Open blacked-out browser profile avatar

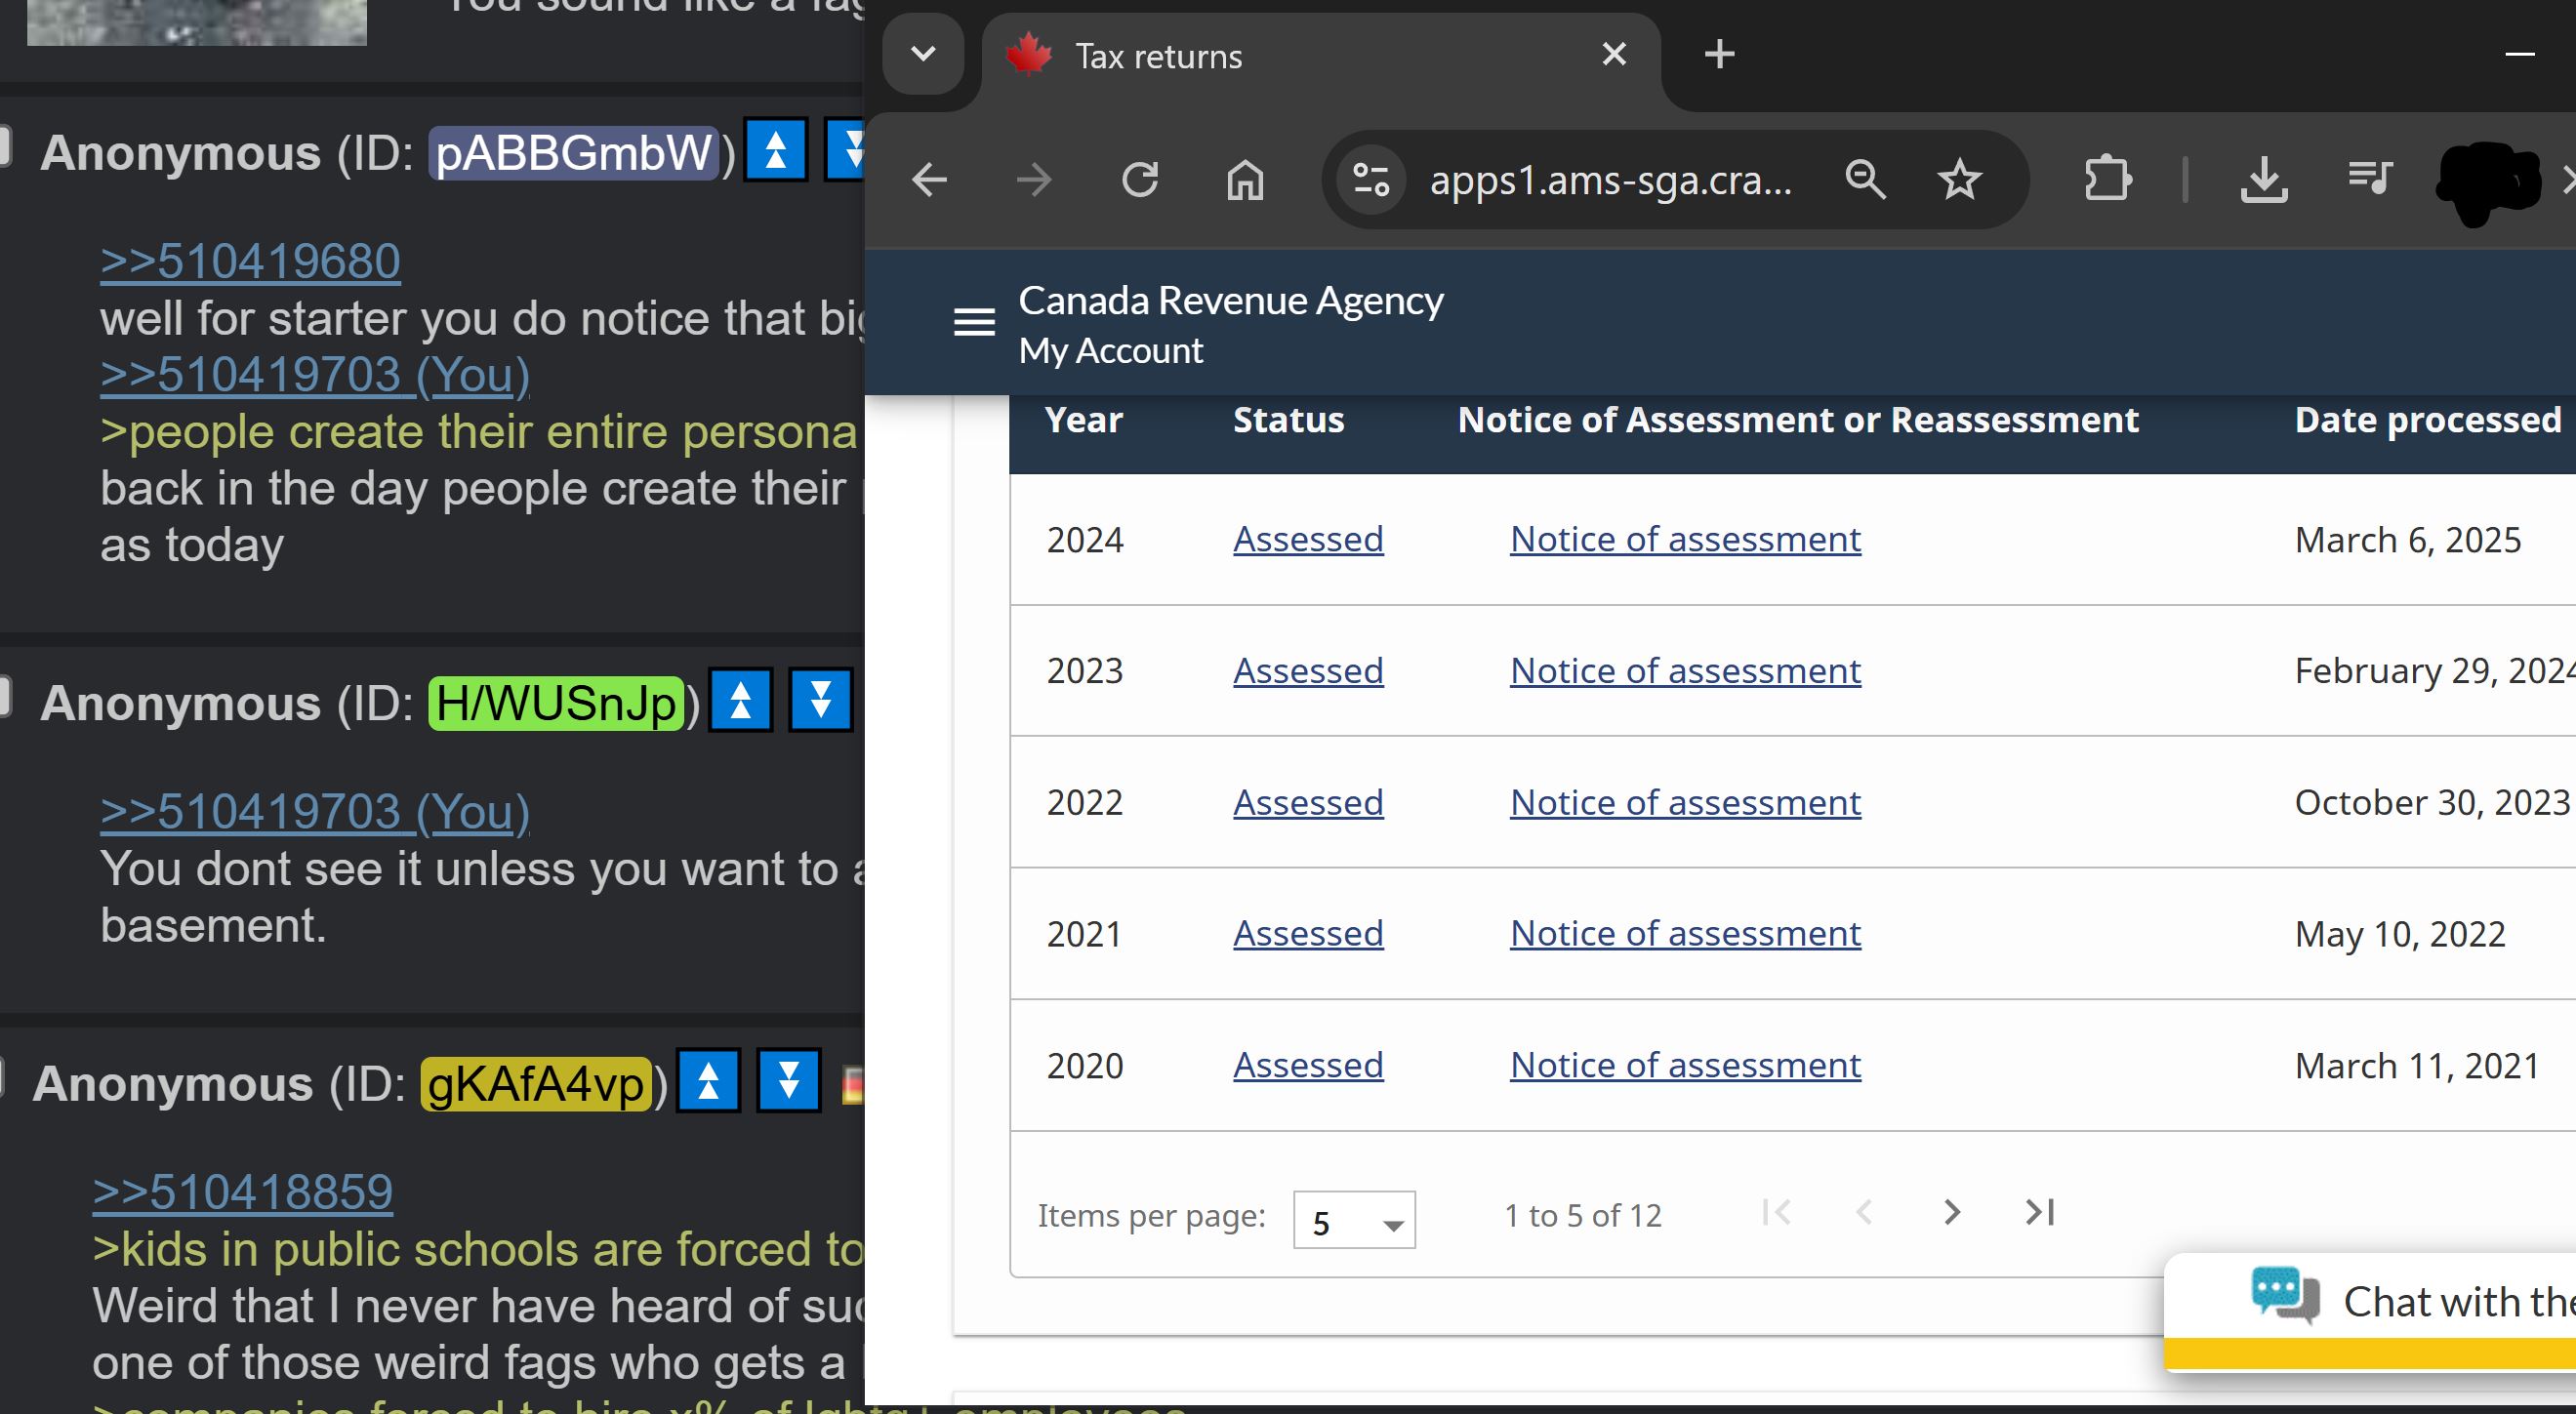[x=2488, y=182]
